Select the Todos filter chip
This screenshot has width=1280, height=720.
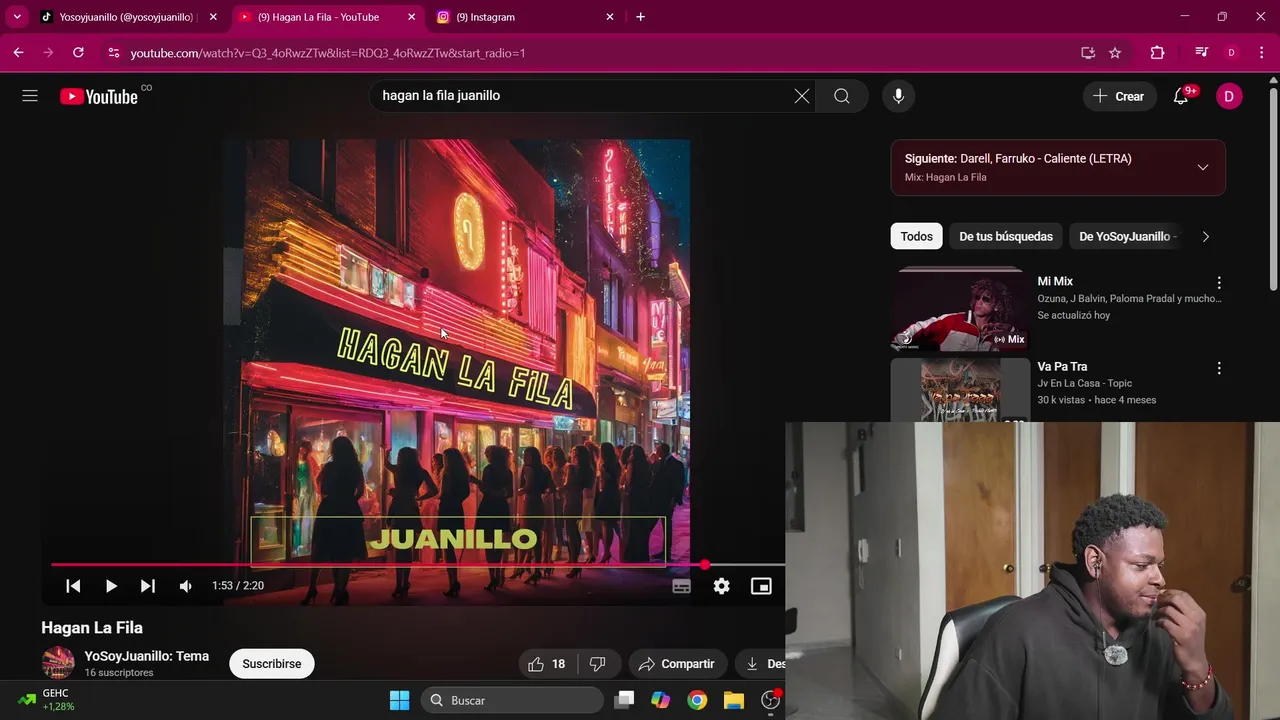[x=916, y=237]
